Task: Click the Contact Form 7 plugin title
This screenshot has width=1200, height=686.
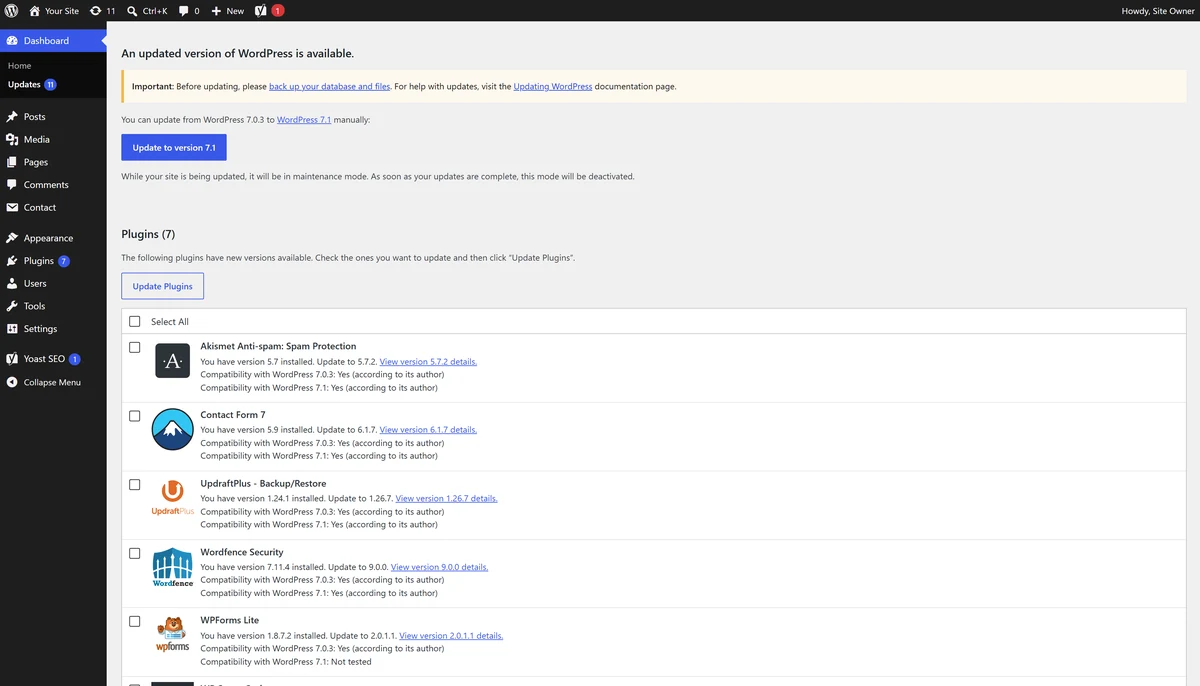Action: (x=233, y=415)
